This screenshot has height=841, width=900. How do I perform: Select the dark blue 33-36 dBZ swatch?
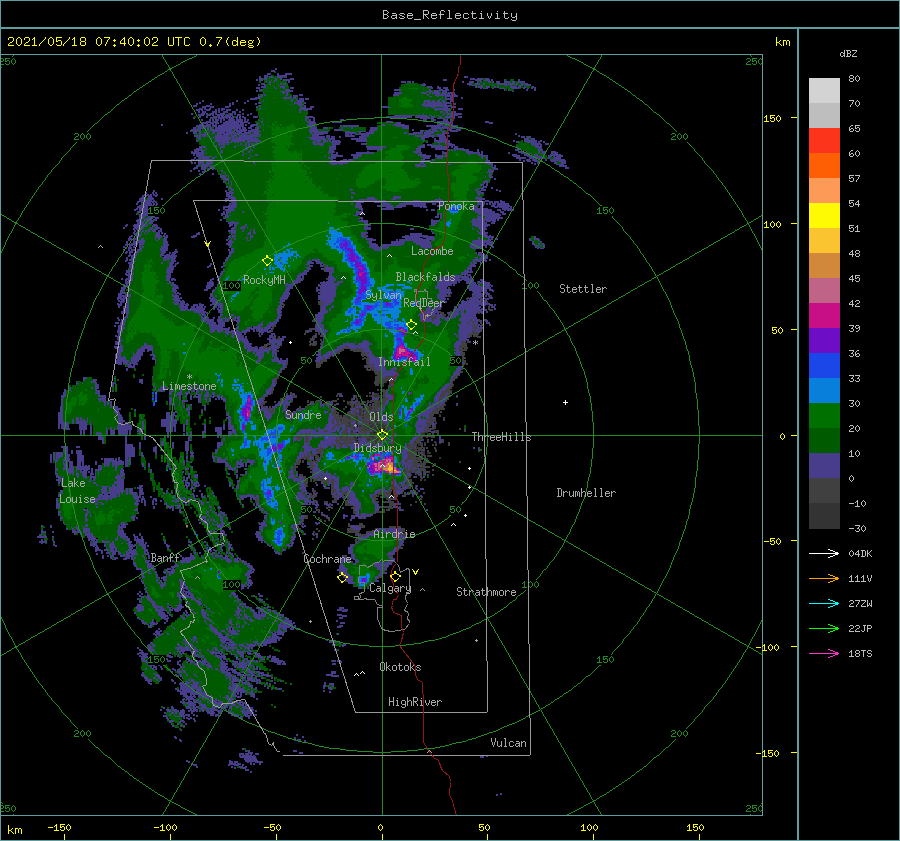(824, 366)
